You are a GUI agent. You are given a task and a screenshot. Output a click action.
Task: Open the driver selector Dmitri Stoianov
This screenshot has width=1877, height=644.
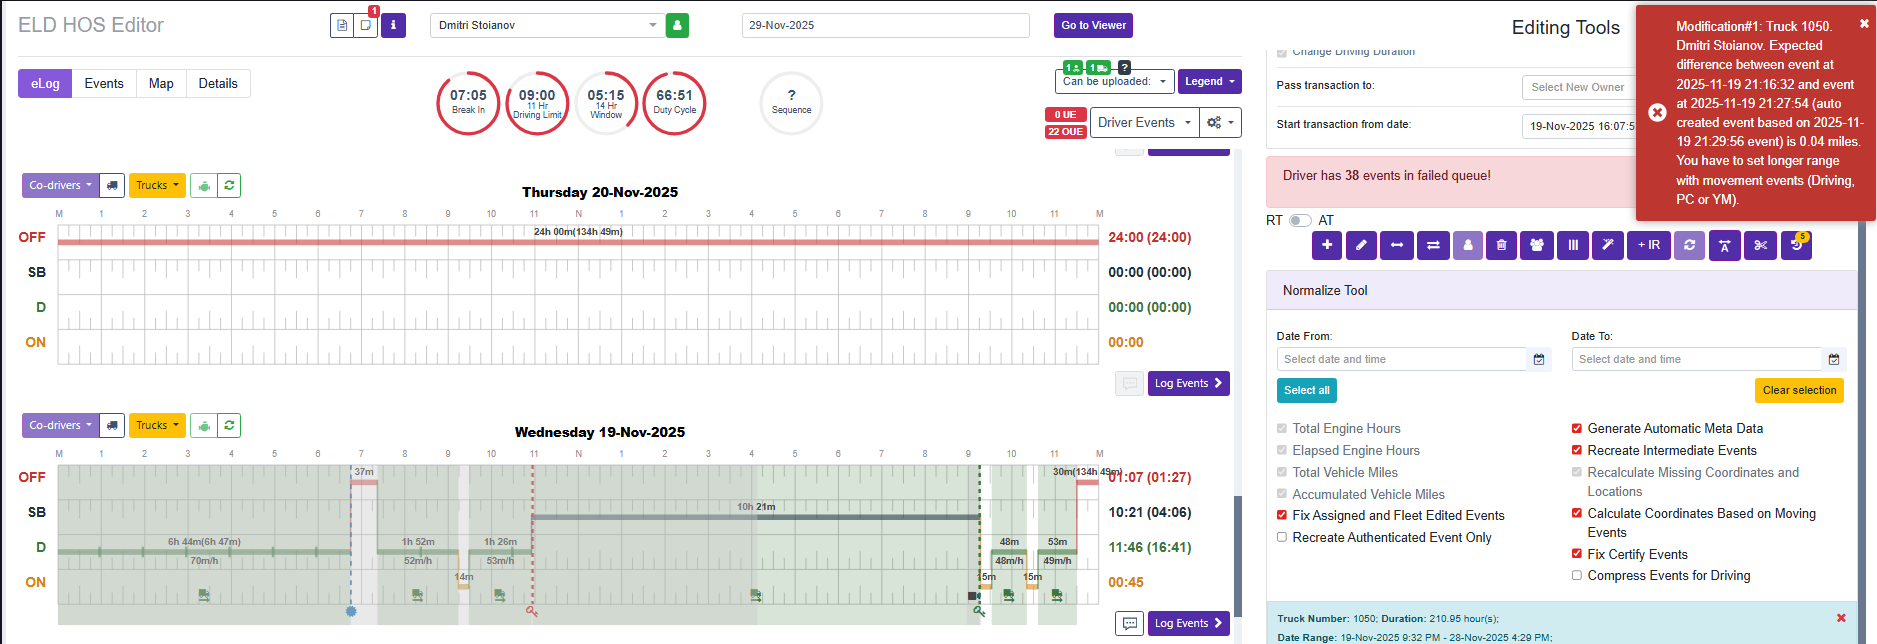546,25
